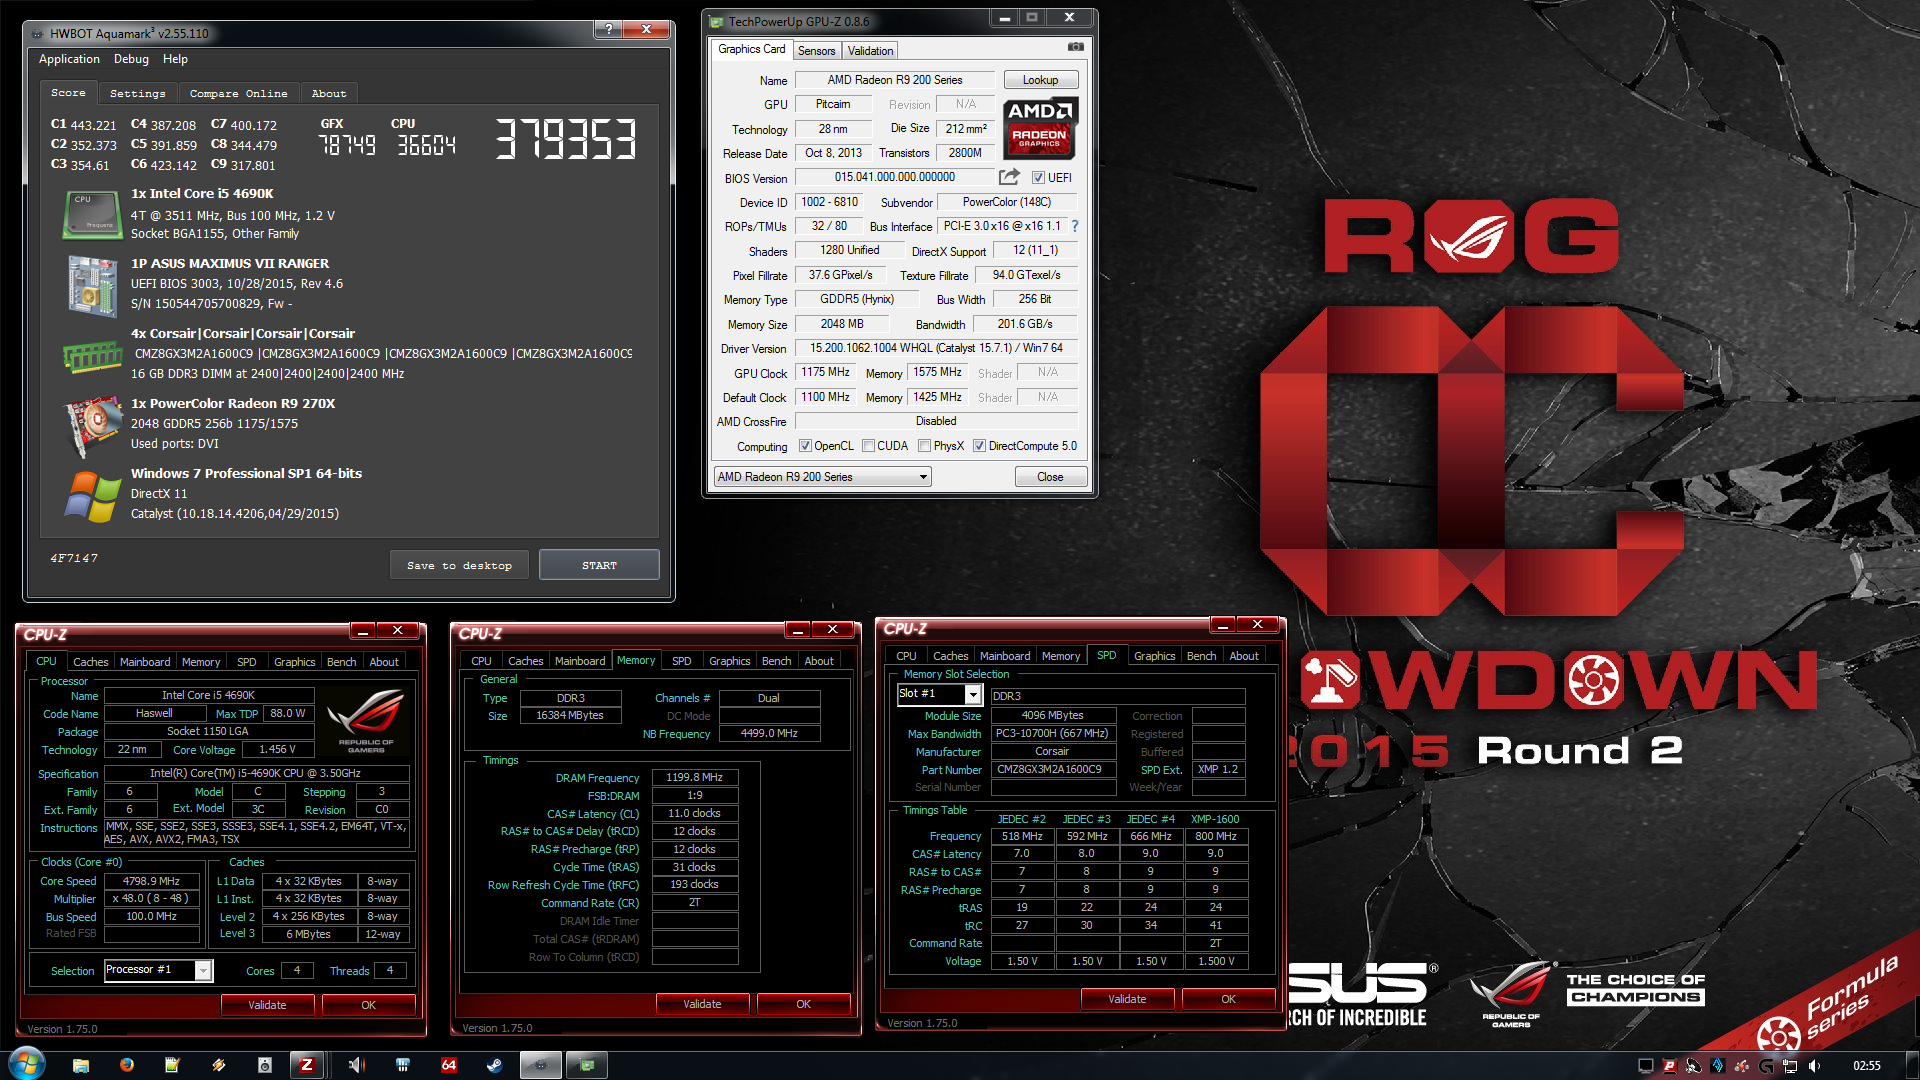
Task: Click the CPU chip icon in Aquamark results
Action: 92,214
